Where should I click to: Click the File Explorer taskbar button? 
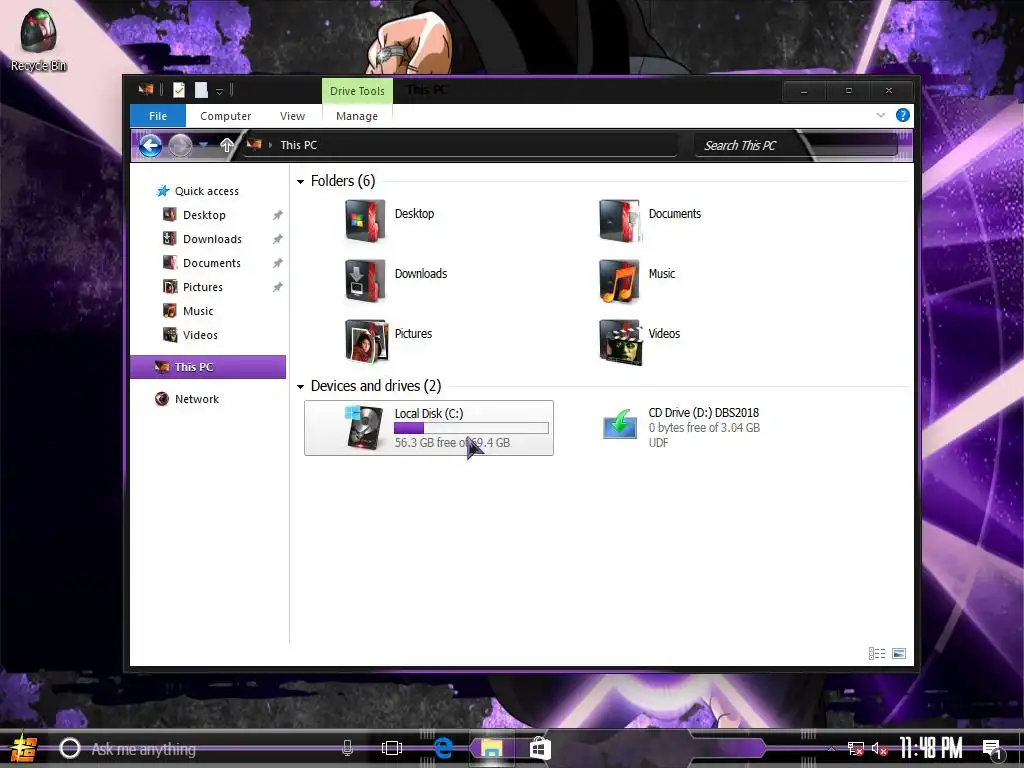coord(491,748)
